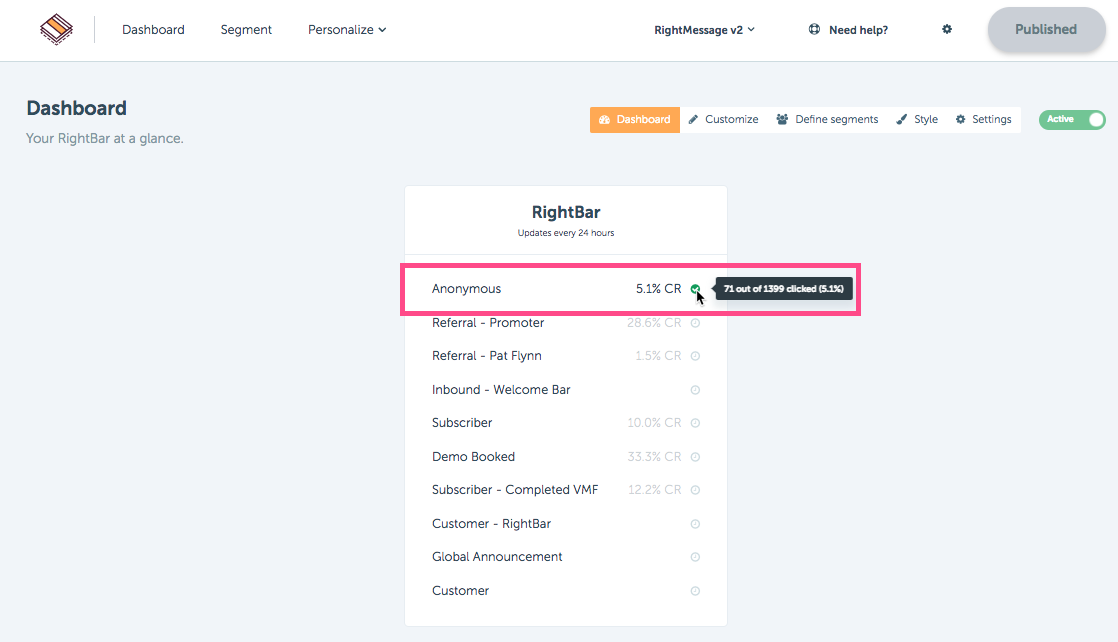Screen dimensions: 1118x642
Task: Open the gear settings icon in top bar
Action: 947,29
